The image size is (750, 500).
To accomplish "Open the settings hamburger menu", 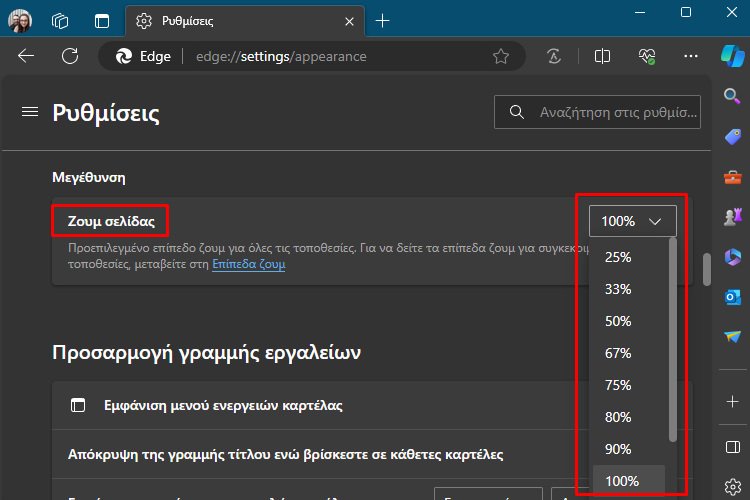I will pyautogui.click(x=29, y=112).
